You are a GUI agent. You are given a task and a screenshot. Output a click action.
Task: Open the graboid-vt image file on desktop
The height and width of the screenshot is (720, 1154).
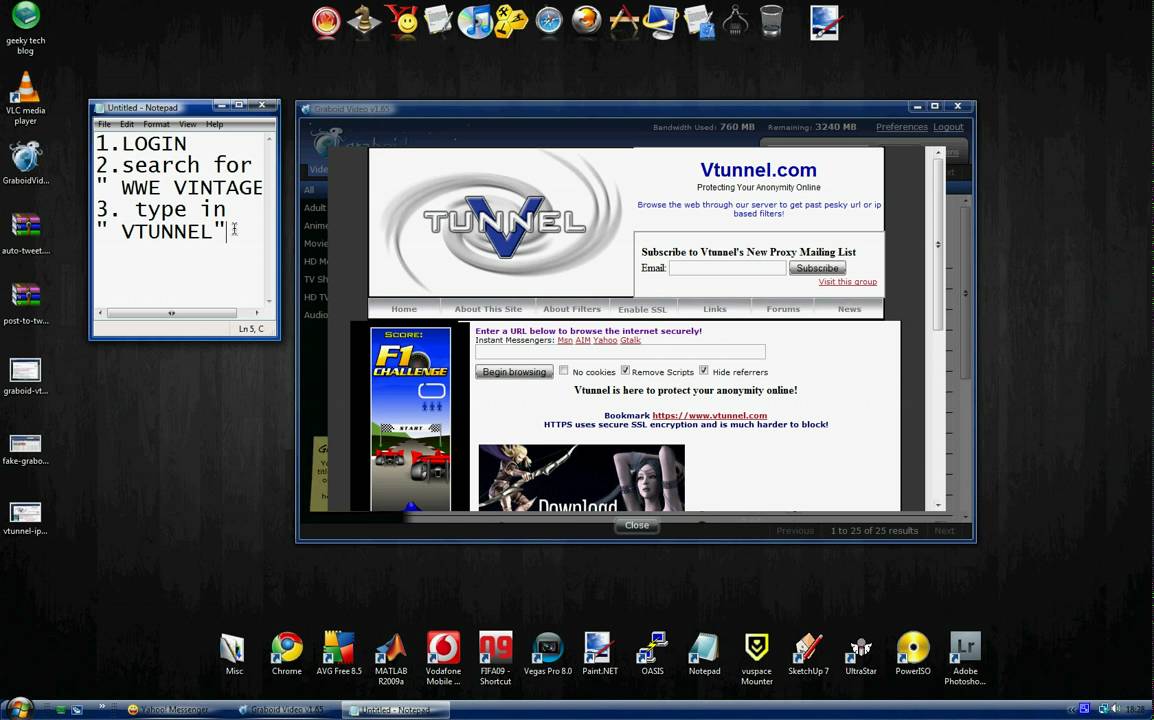(26, 375)
